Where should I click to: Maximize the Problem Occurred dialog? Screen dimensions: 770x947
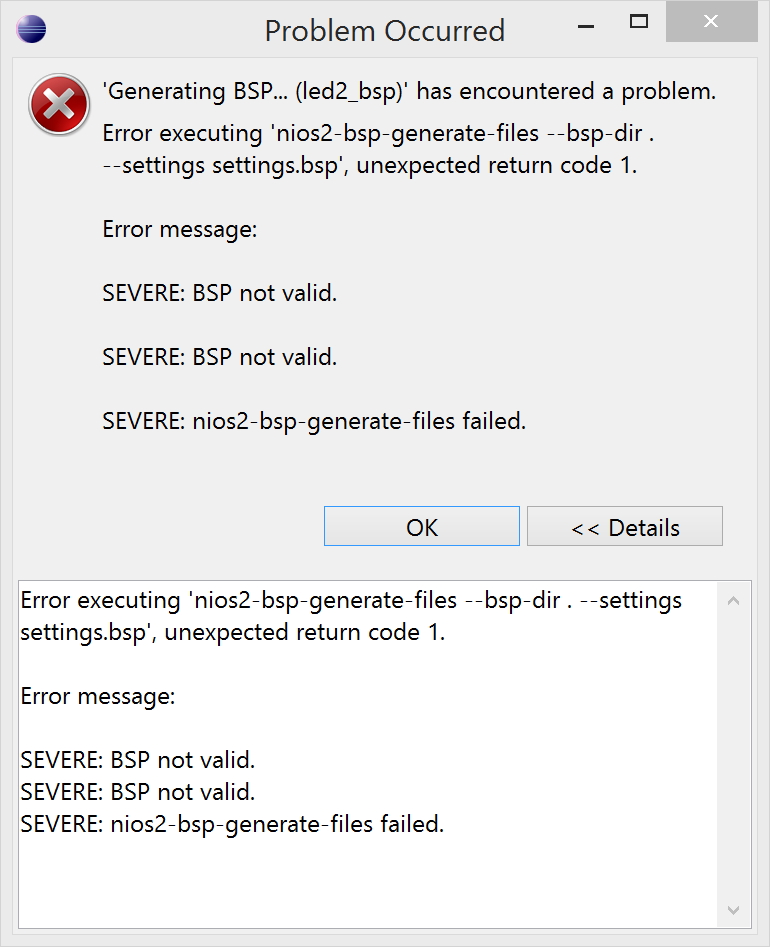click(x=639, y=21)
